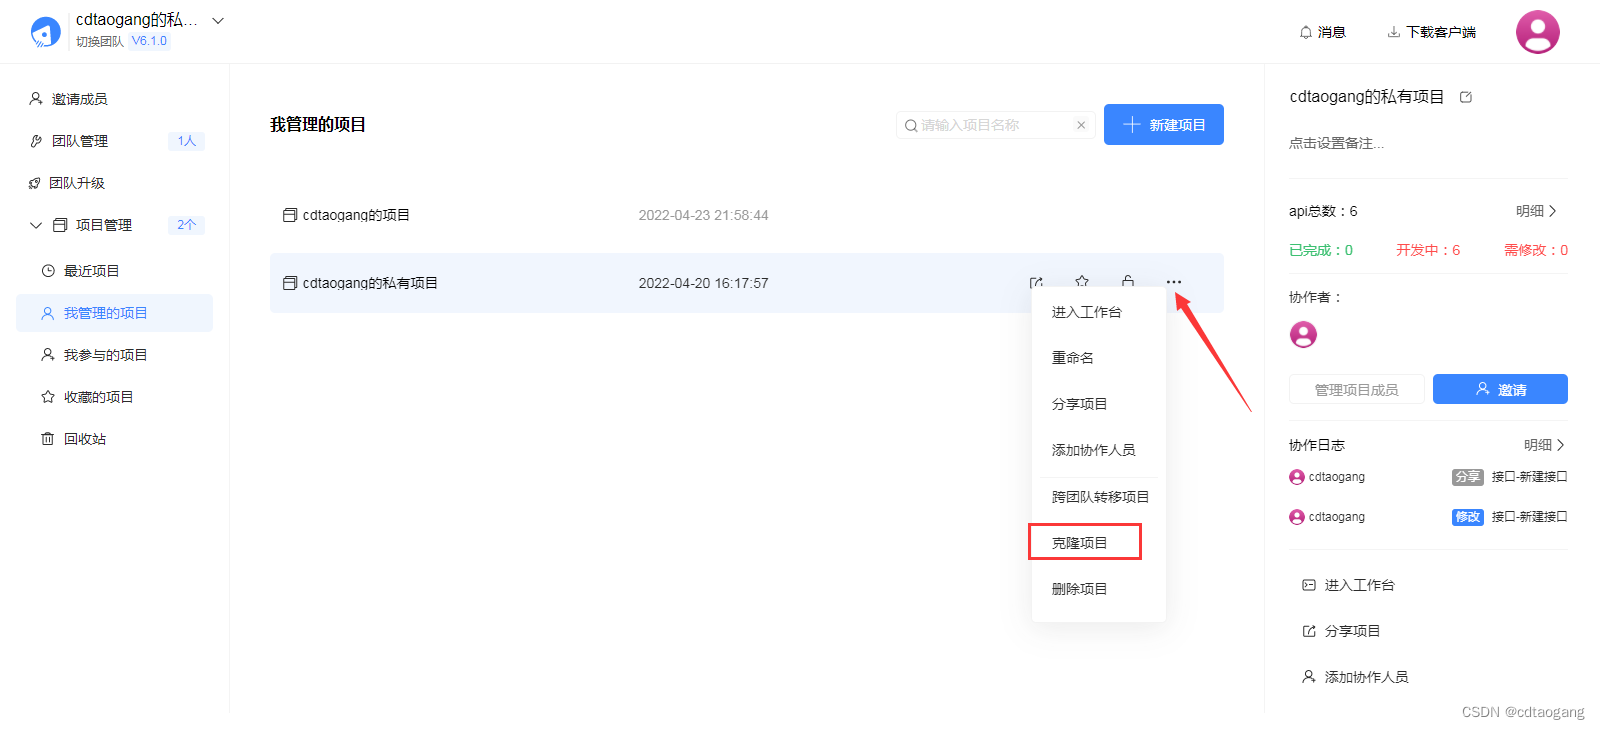Open 协作日志 明细 details link
Screen dimensions: 1600x729
pyautogui.click(x=1544, y=445)
